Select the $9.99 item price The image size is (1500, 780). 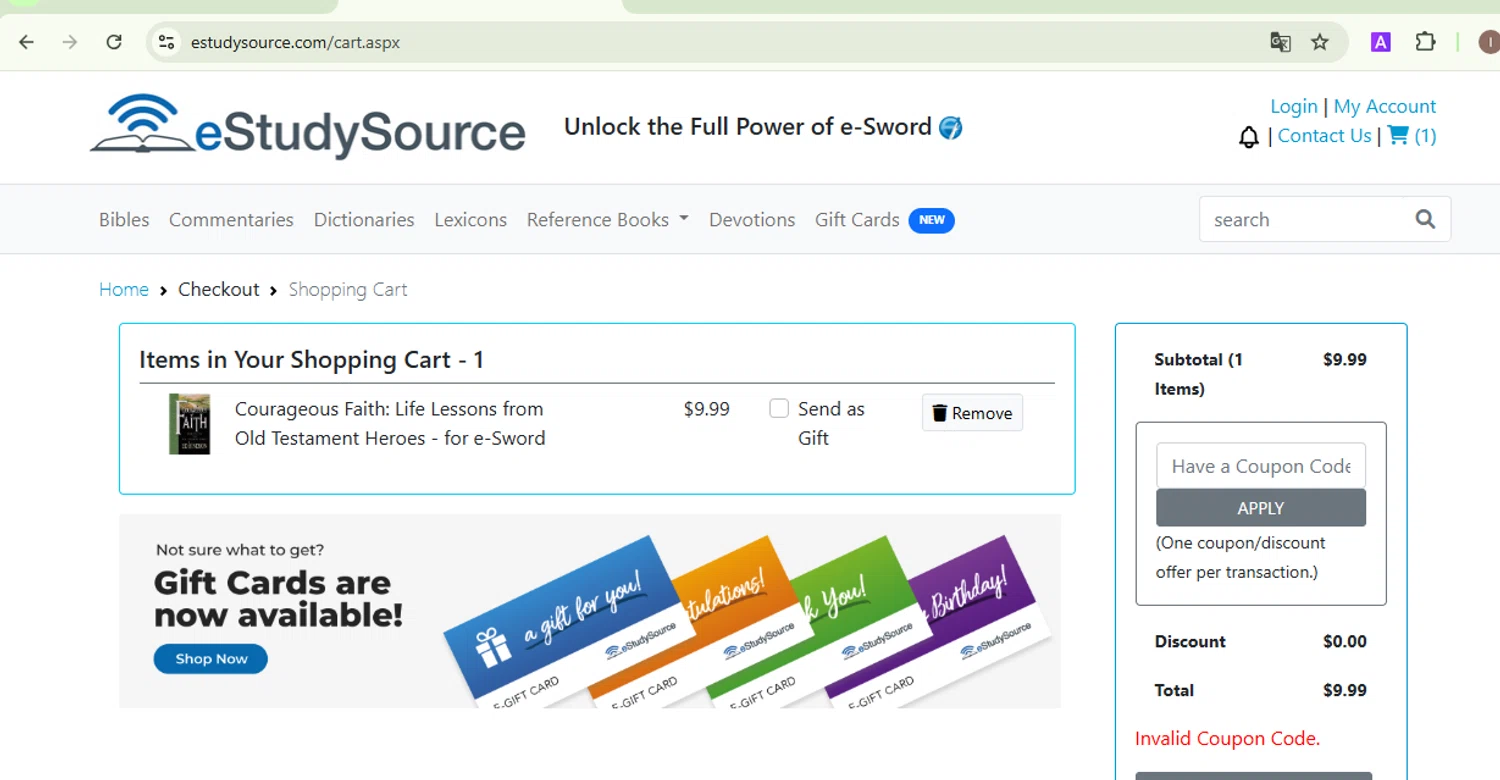click(707, 408)
